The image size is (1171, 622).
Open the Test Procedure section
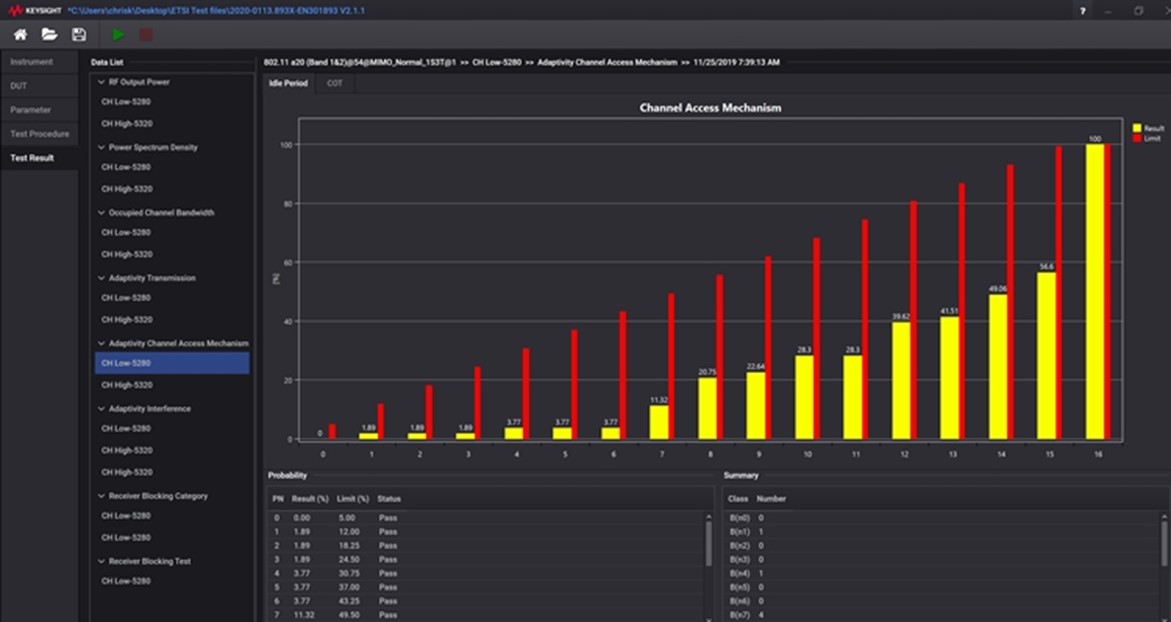tap(40, 134)
